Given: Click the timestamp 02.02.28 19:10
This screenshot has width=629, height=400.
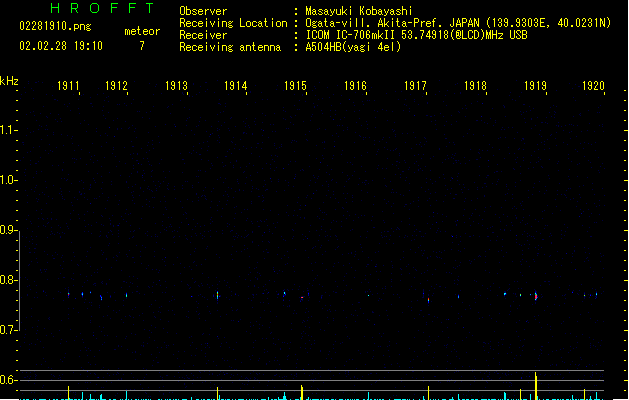Looking at the screenshot, I should pos(61,46).
